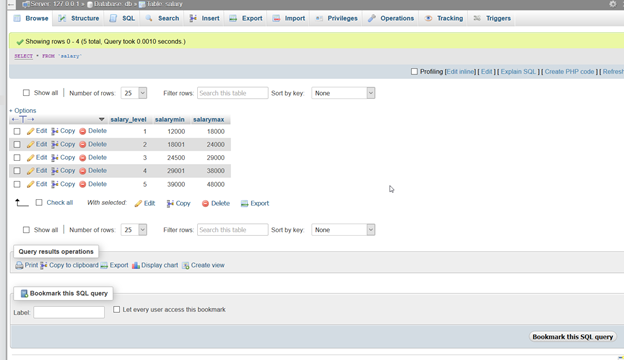
Task: Click the red Delete icon for salary level 2
Action: pos(83,144)
